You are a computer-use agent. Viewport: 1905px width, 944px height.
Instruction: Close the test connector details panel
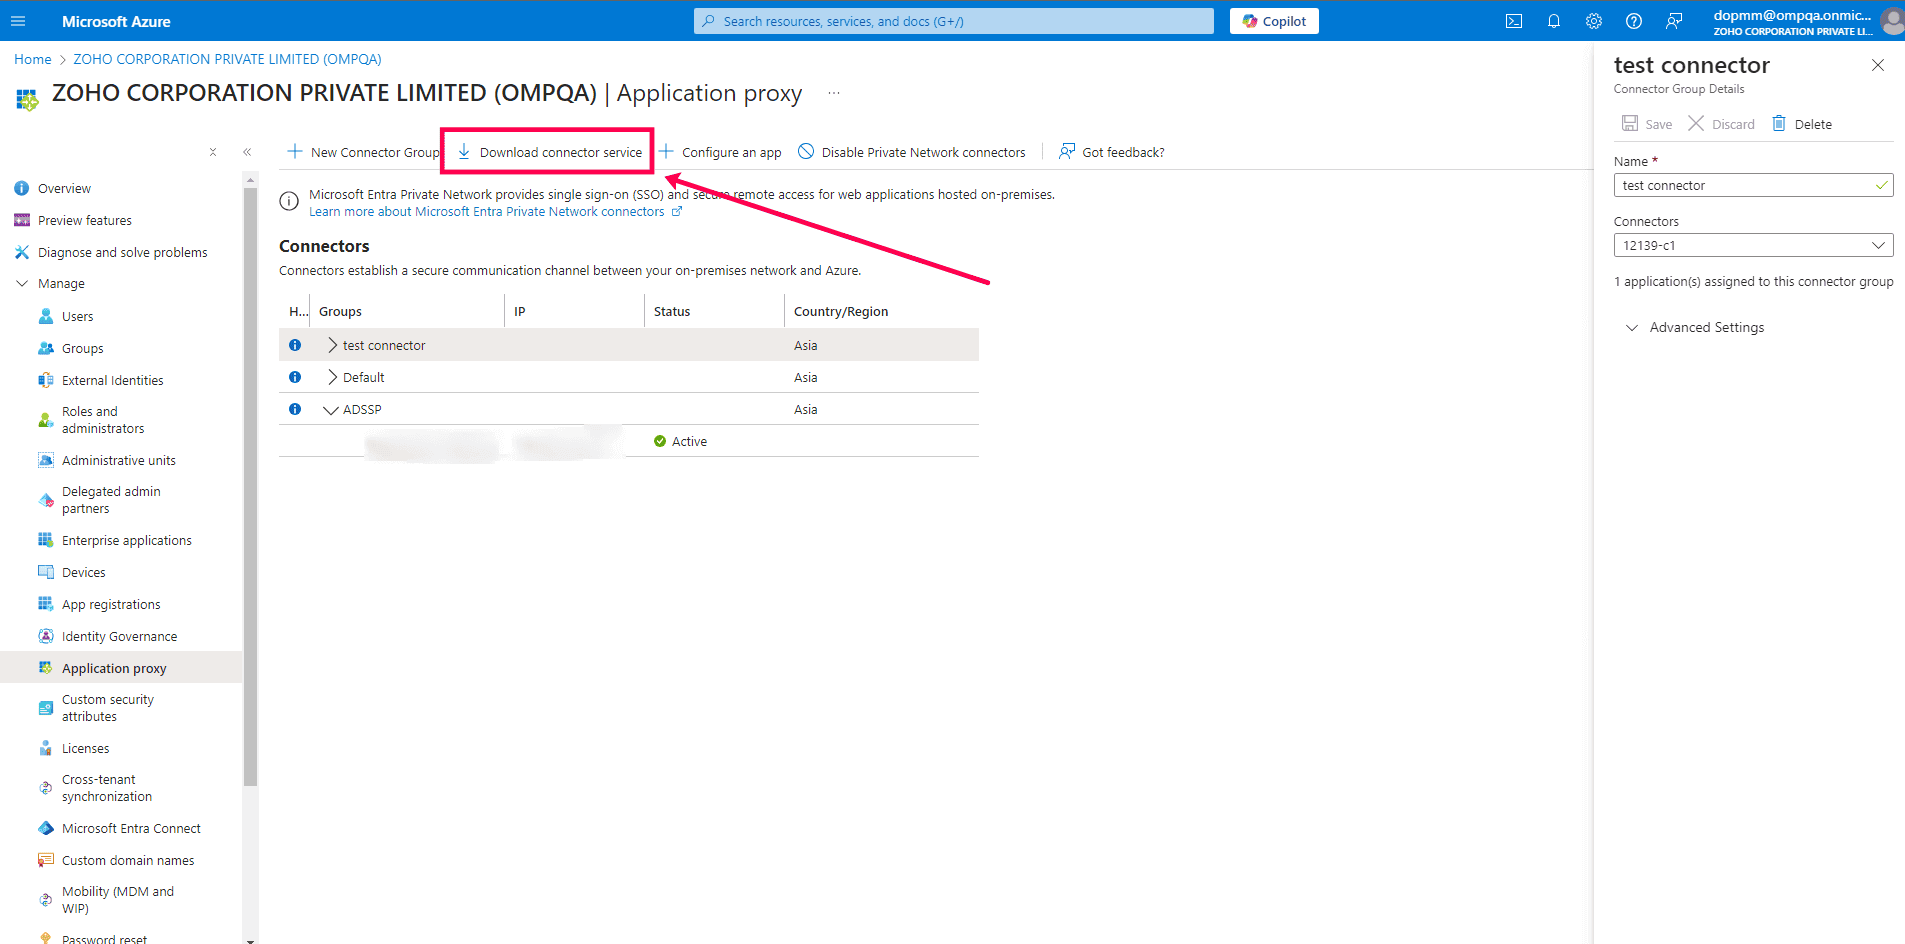[1878, 65]
